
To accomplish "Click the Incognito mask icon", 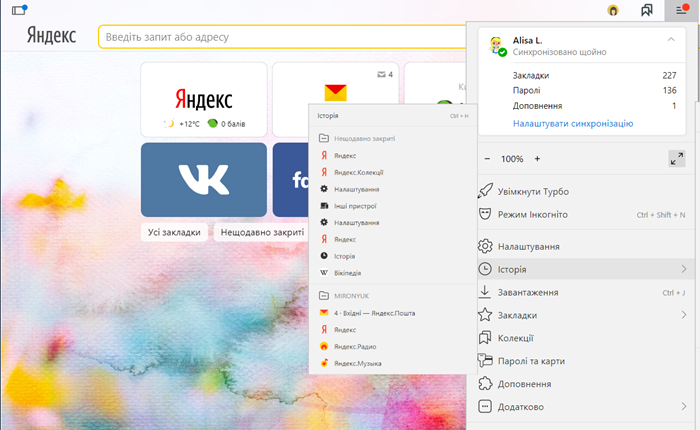I will (x=485, y=214).
